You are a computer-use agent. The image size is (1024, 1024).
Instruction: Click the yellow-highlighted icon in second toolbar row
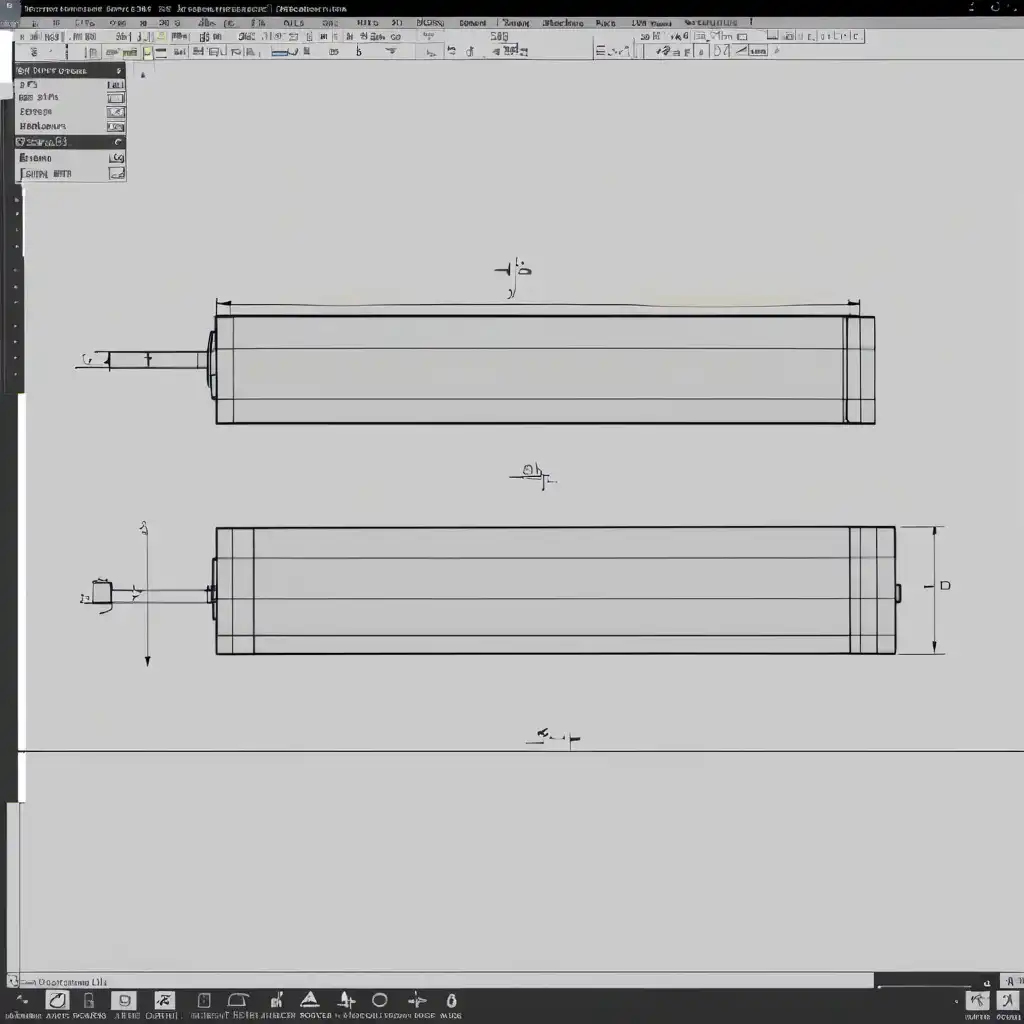pyautogui.click(x=148, y=53)
